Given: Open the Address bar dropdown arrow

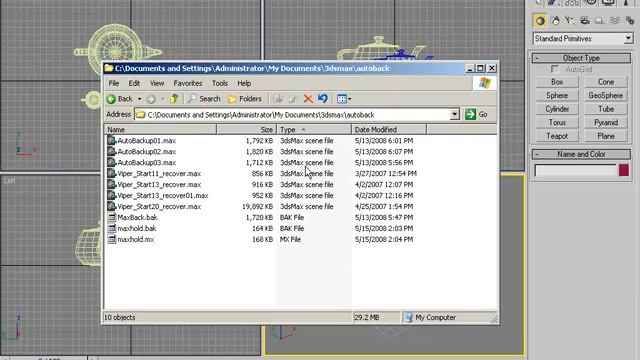Looking at the screenshot, I should [454, 115].
